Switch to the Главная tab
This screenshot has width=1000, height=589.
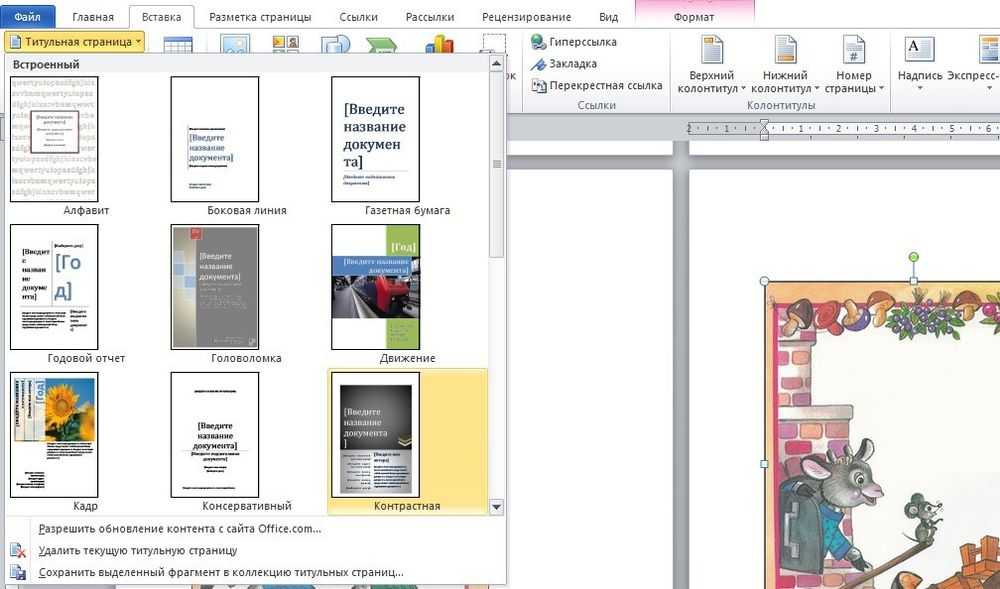click(93, 17)
